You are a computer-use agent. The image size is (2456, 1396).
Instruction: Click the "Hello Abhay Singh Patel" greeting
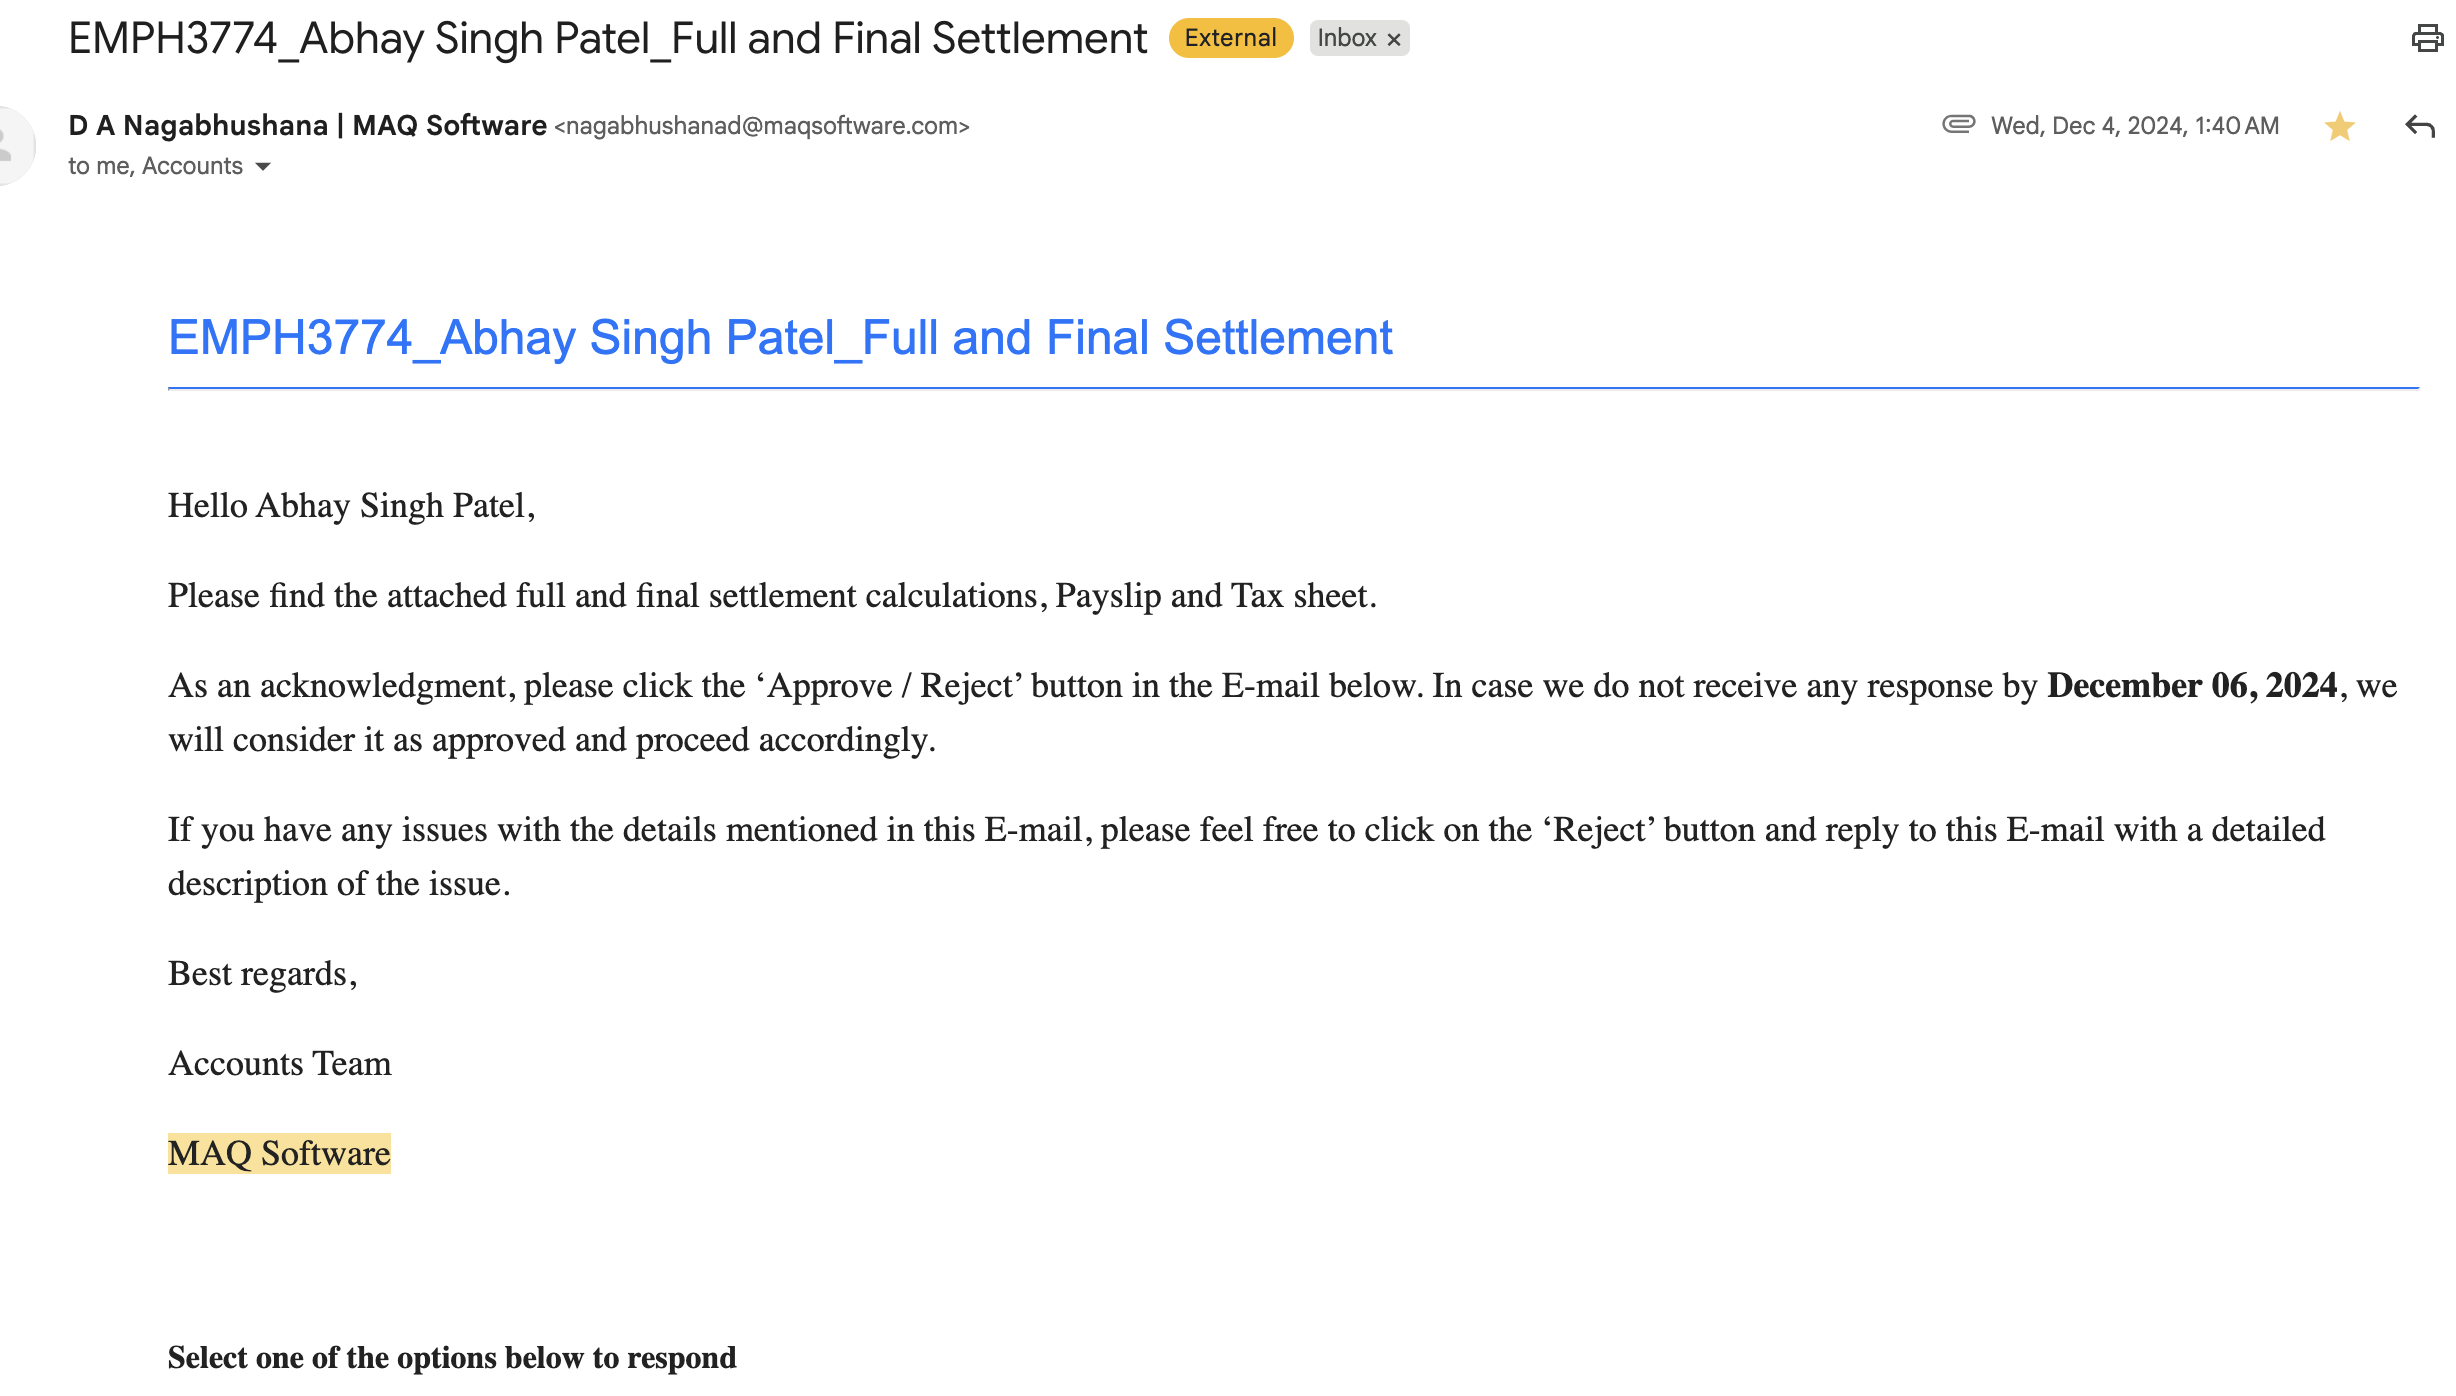pyautogui.click(x=351, y=505)
